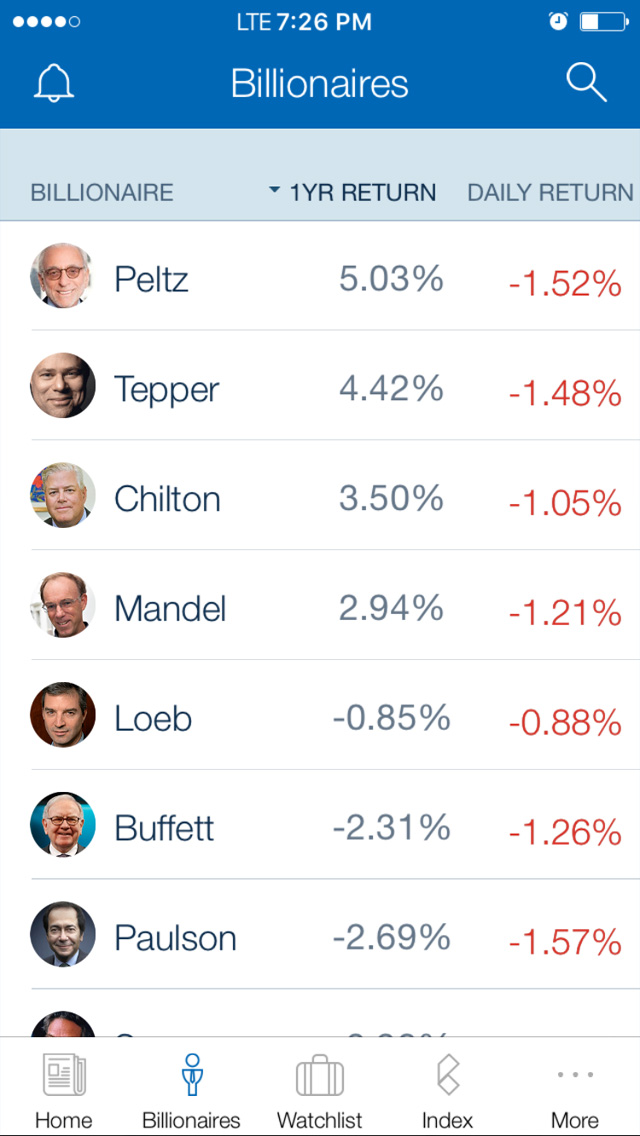The image size is (640, 1136).
Task: Open the More ellipsis menu
Action: pyautogui.click(x=575, y=1076)
